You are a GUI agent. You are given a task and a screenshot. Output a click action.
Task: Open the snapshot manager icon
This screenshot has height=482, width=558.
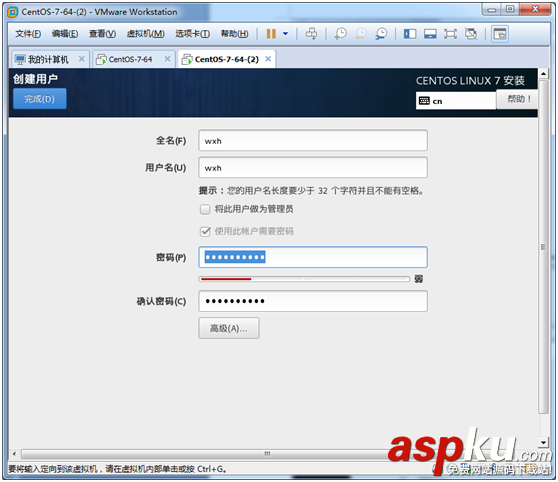click(x=381, y=34)
